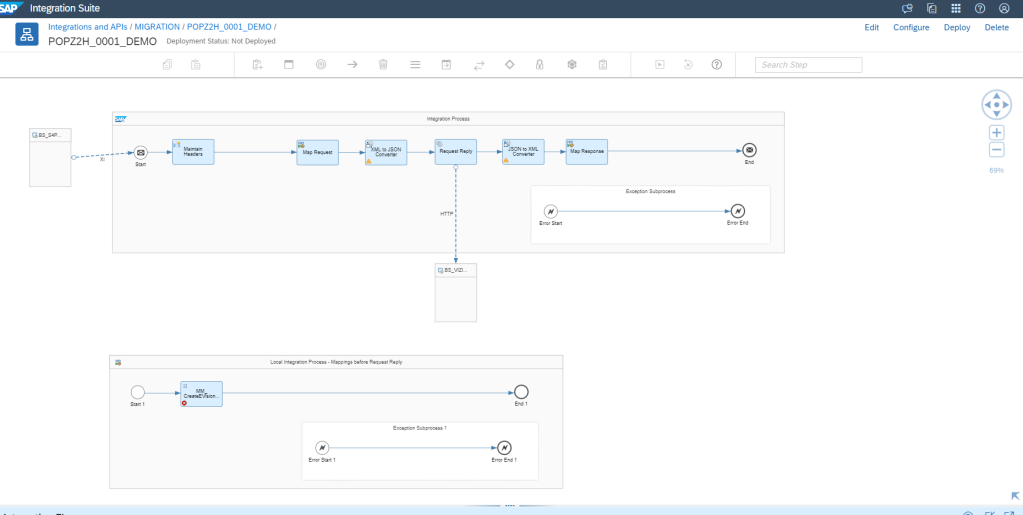Image resolution: width=1023 pixels, height=515 pixels.
Task: Open the product switch grid icon
Action: click(955, 8)
